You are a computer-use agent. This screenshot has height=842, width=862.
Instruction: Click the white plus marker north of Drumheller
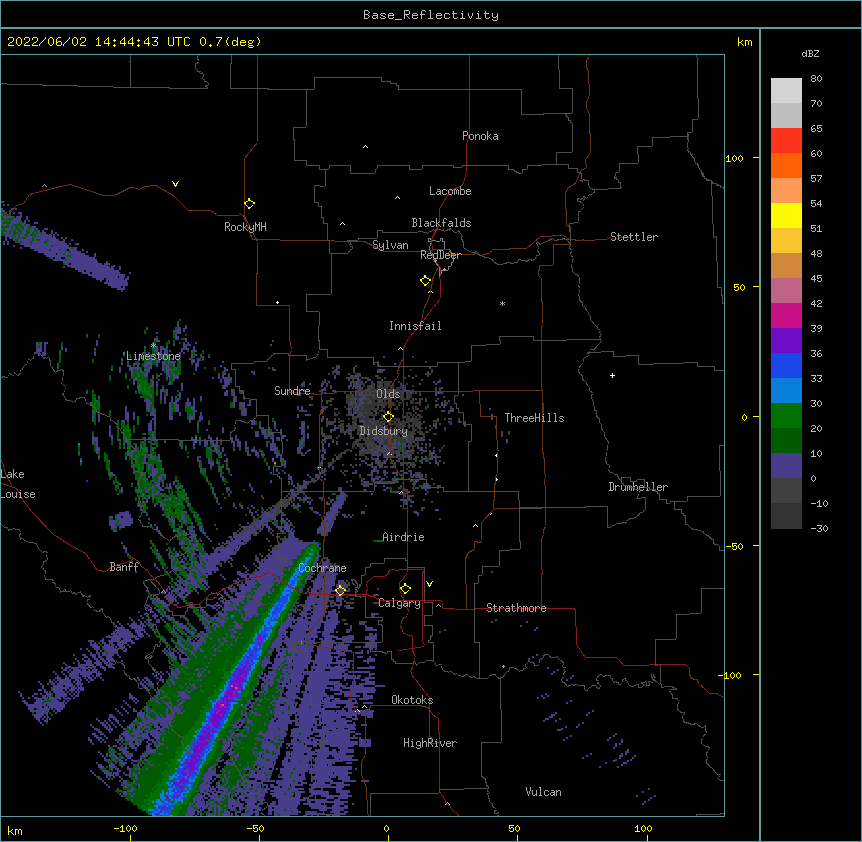pos(612,375)
